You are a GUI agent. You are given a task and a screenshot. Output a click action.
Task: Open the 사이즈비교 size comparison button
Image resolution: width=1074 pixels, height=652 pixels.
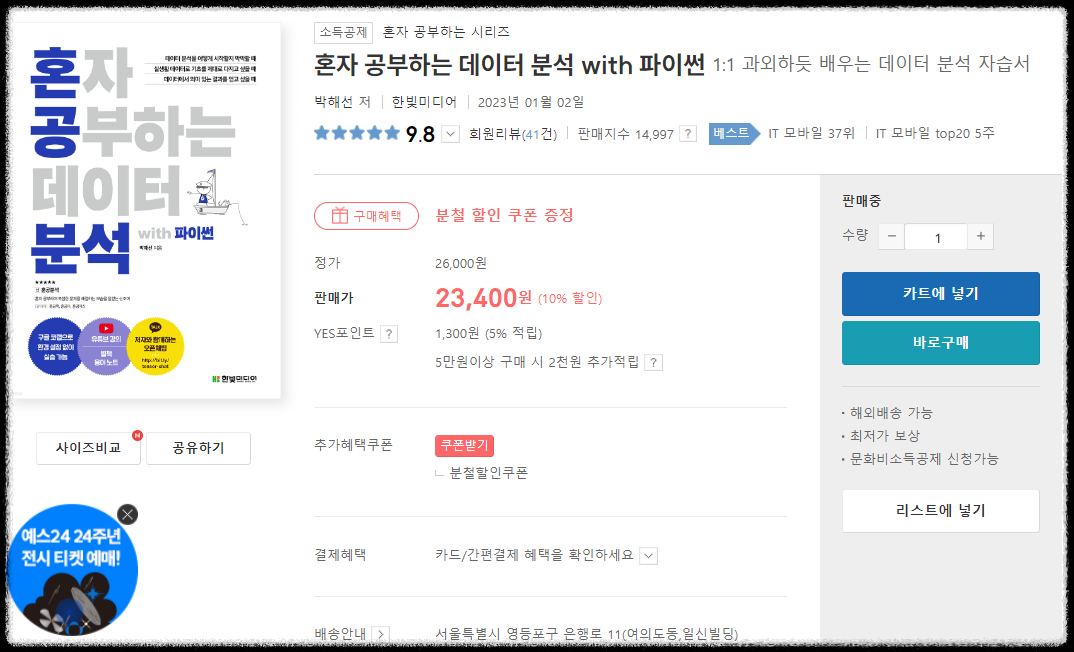[88, 448]
